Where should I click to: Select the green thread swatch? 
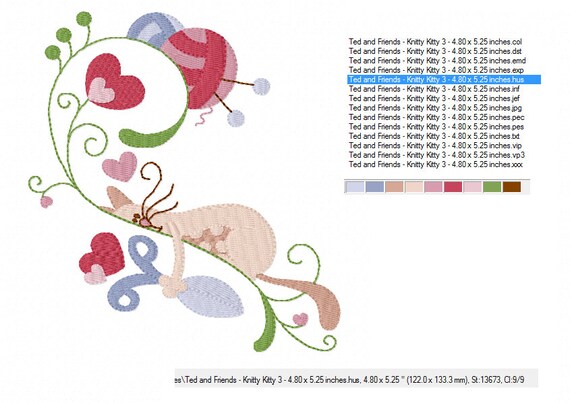pyautogui.click(x=492, y=187)
